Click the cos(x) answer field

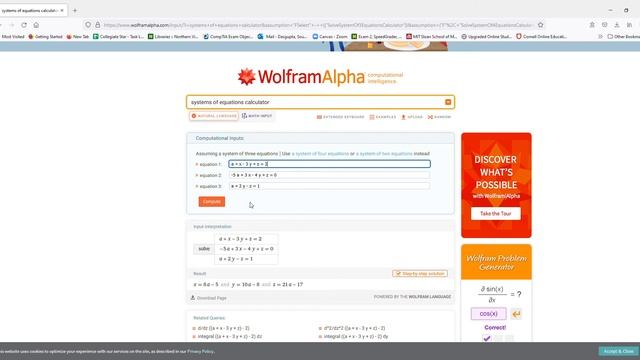tap(488, 313)
